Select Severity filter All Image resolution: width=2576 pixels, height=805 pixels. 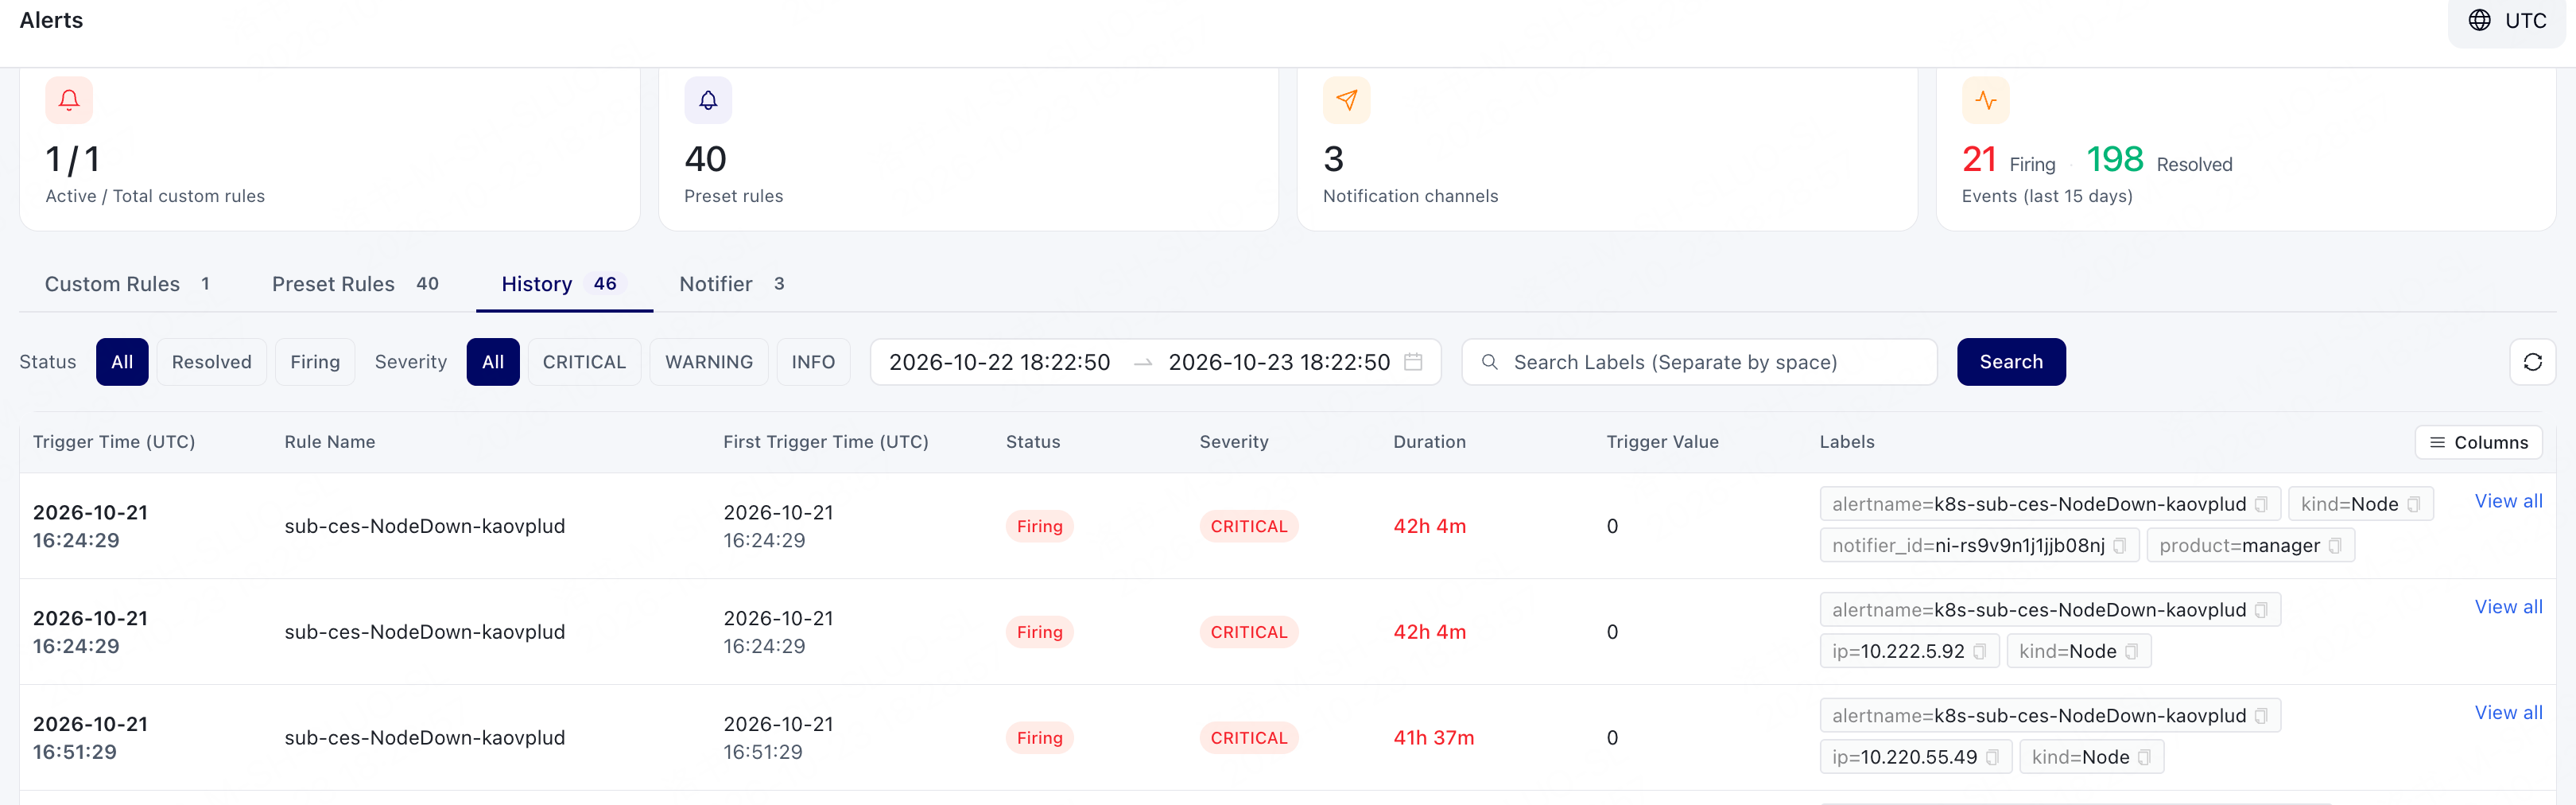point(493,362)
